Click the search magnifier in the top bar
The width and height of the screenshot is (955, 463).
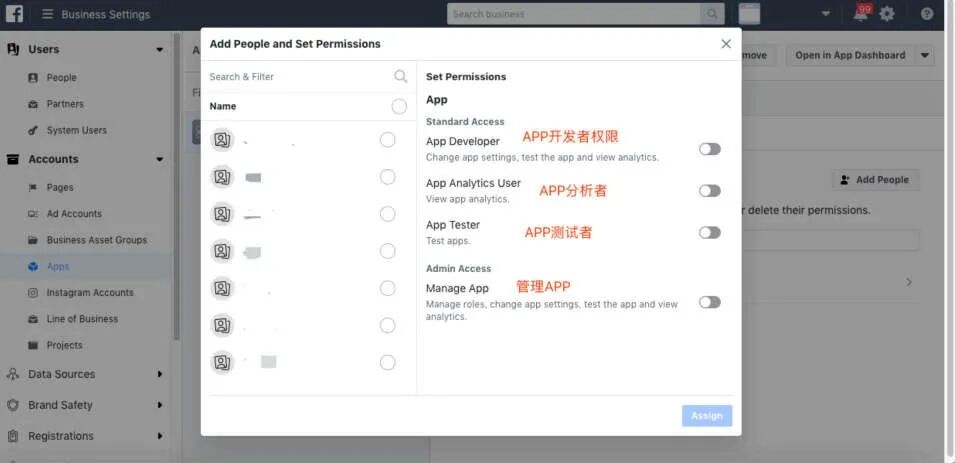pos(711,14)
